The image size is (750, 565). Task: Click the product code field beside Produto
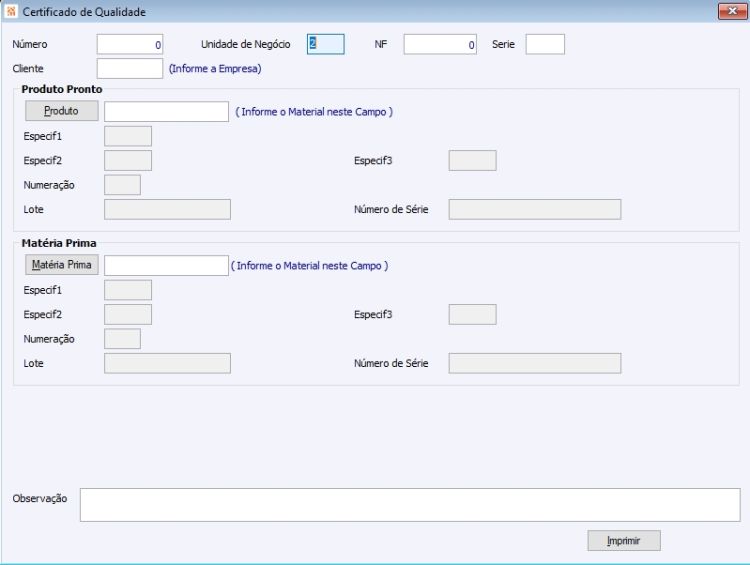click(166, 111)
